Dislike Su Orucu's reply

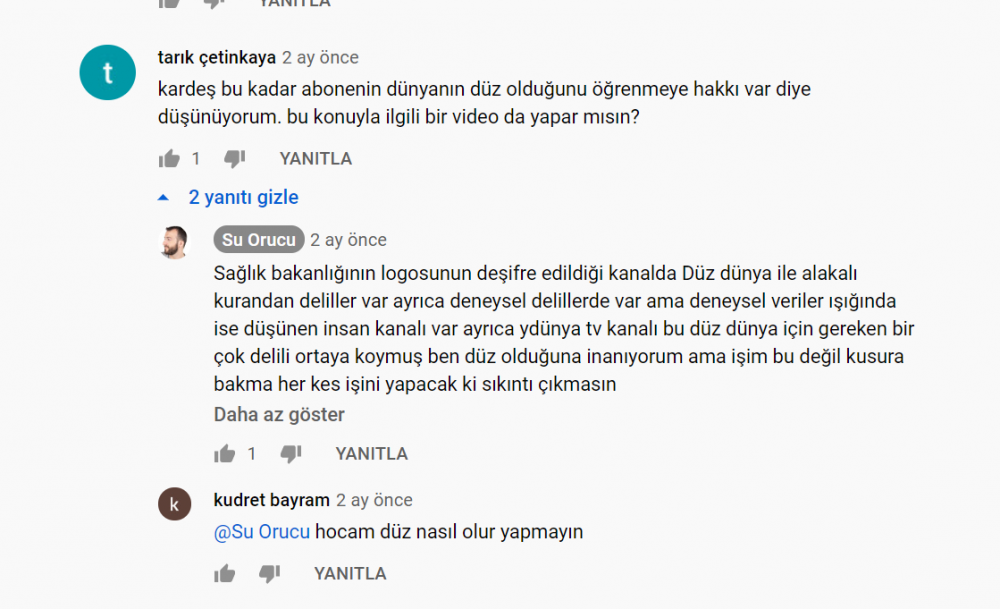coord(291,454)
